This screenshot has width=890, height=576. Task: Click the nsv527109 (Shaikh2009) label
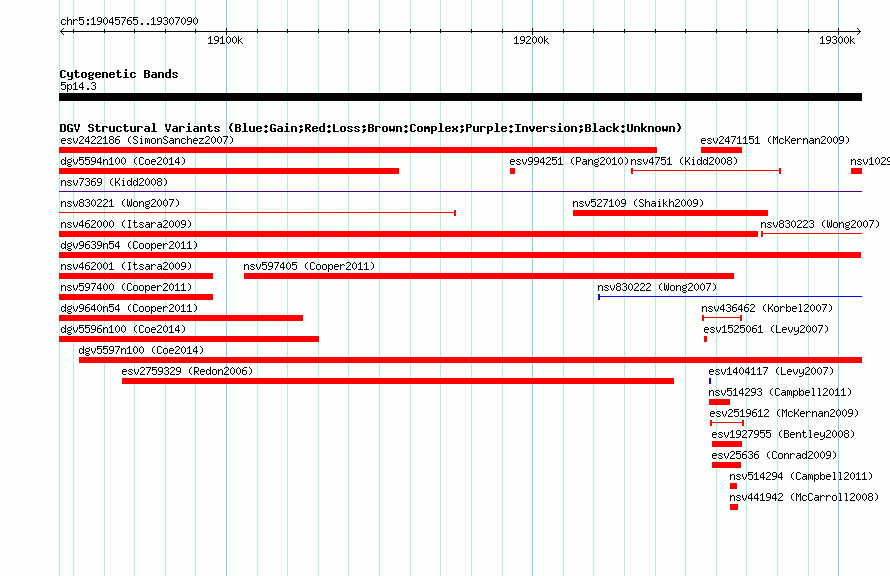pos(638,203)
